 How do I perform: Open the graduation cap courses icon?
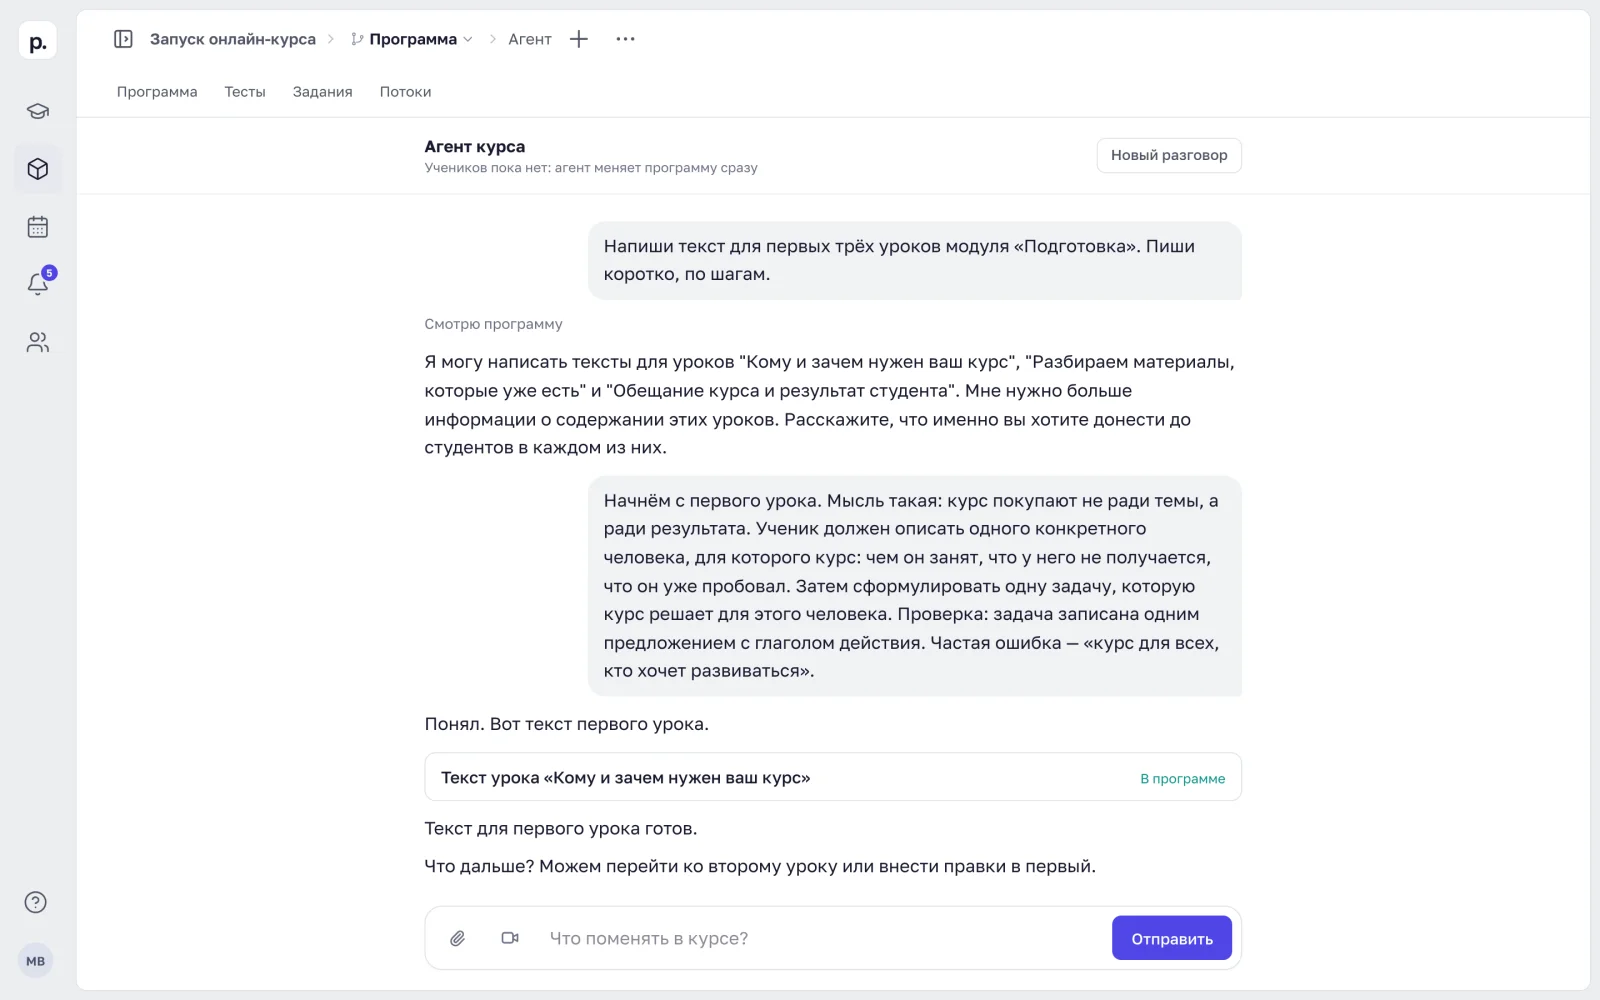coord(37,111)
